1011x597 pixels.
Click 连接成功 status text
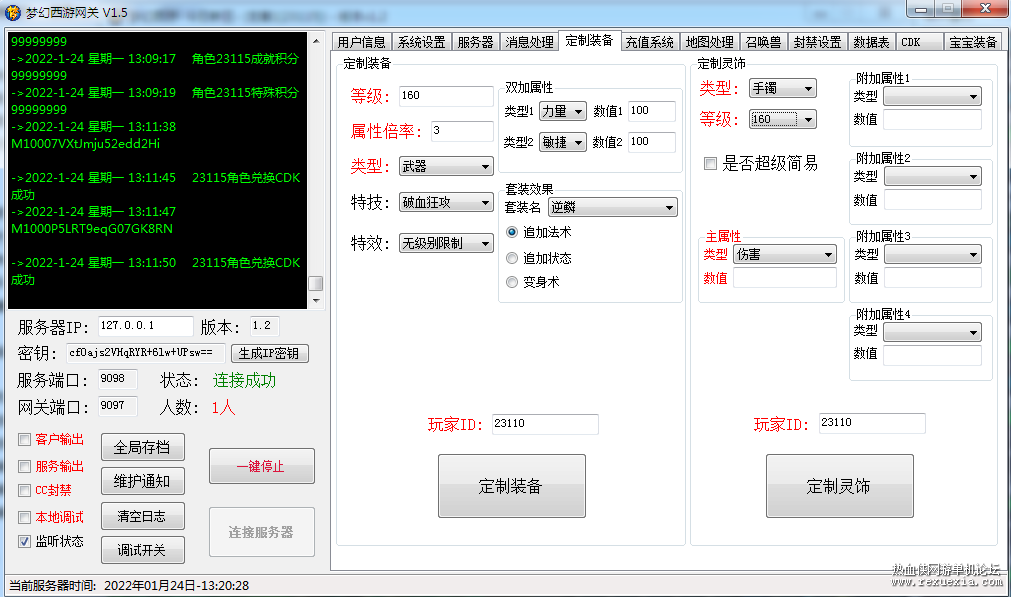tap(244, 380)
